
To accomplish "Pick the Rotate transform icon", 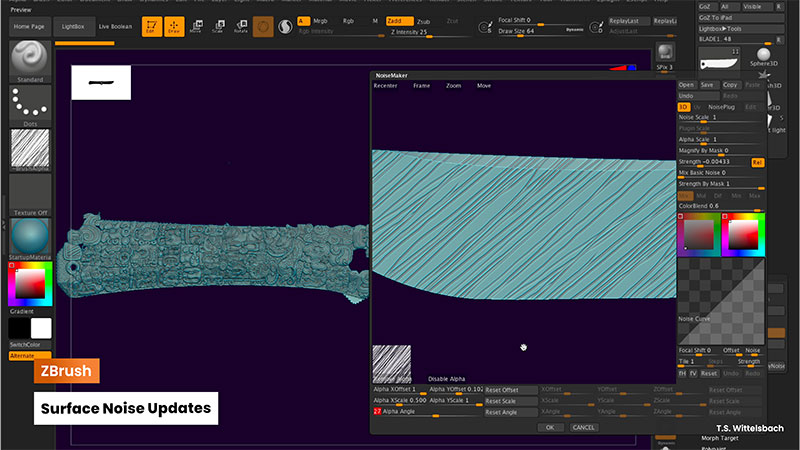I will click(x=240, y=26).
